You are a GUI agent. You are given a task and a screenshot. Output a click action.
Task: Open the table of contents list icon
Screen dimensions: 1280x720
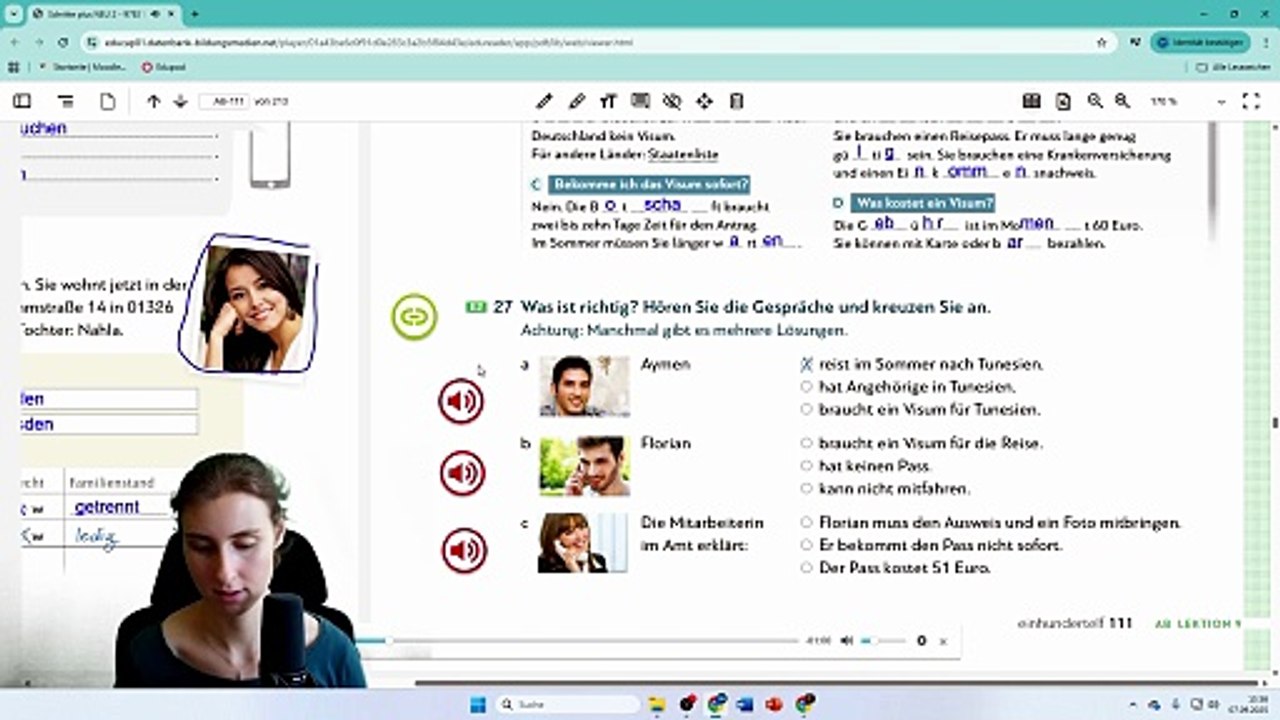(66, 101)
